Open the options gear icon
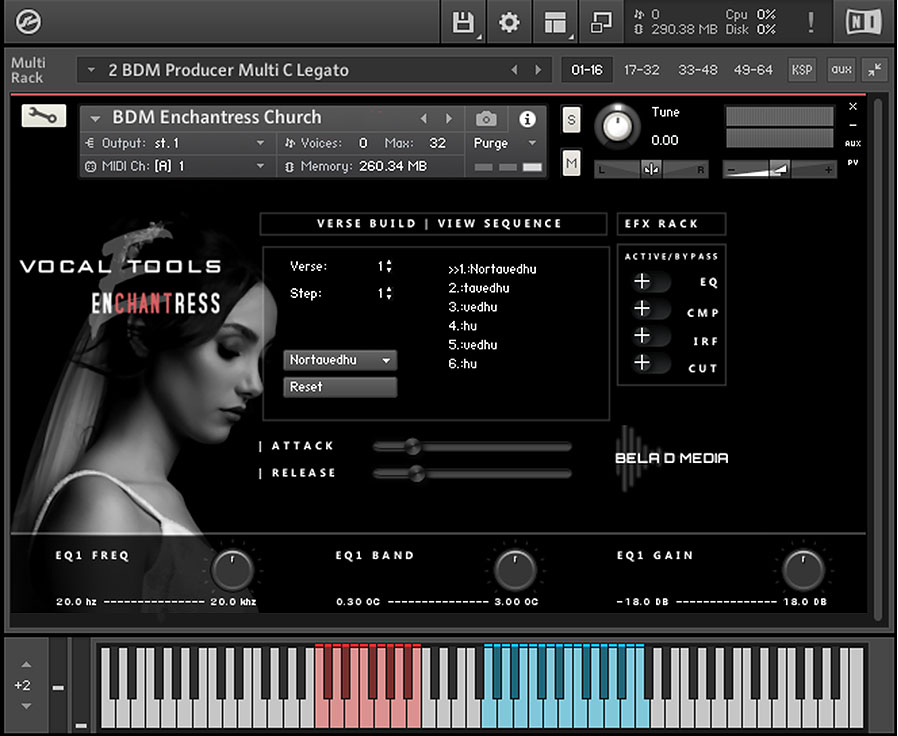The width and height of the screenshot is (898, 736). pos(509,22)
